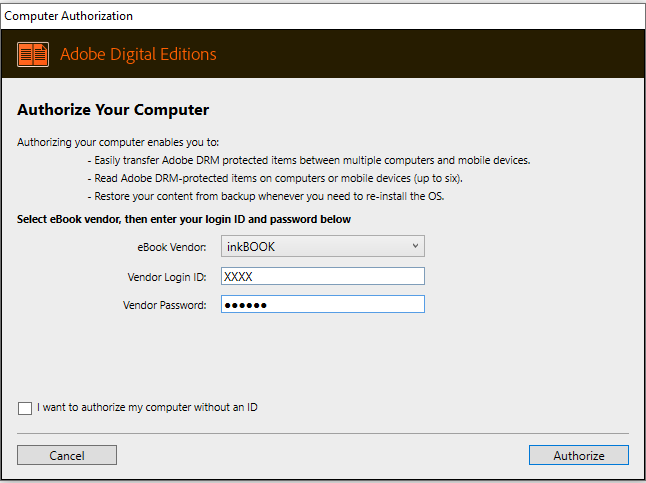The image size is (646, 483).
Task: Open the eBook Vendor dropdown showing inkBOOK
Action: 323,246
